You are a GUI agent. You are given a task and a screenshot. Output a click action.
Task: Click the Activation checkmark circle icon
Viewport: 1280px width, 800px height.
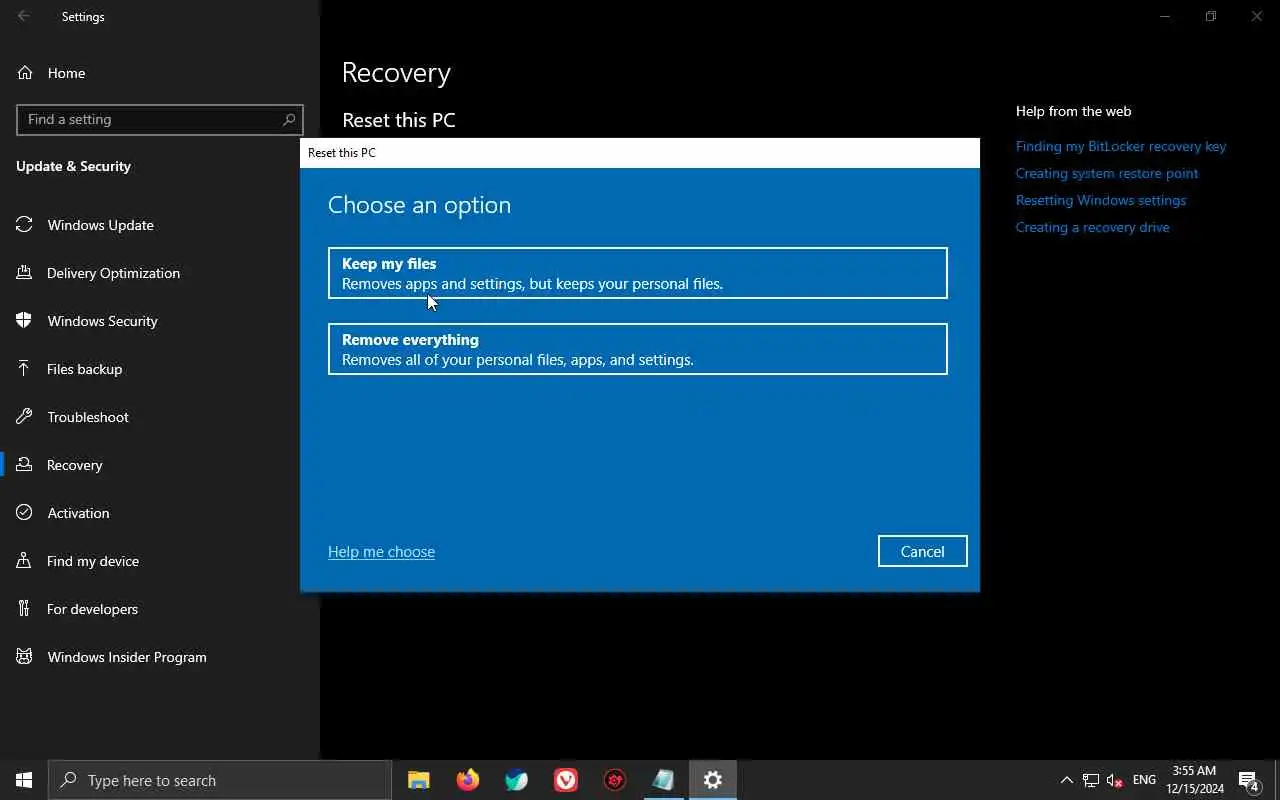pyautogui.click(x=24, y=513)
